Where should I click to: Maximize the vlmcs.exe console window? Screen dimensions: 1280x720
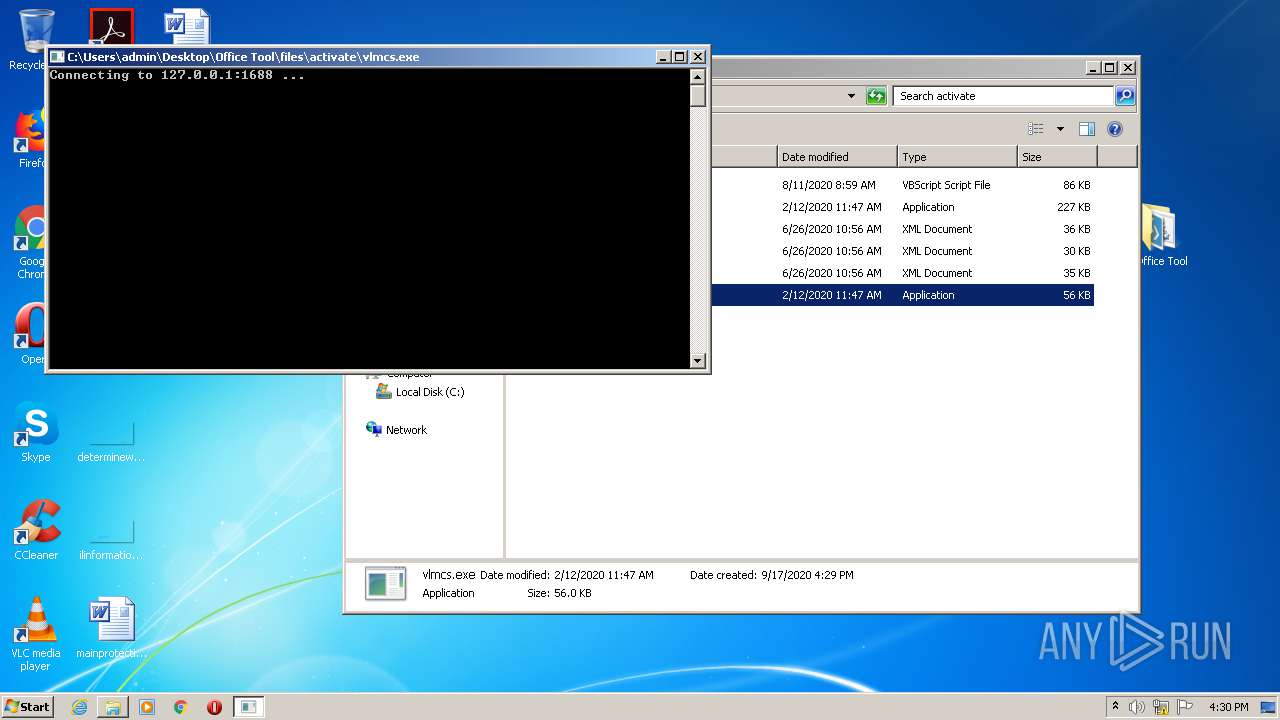(x=680, y=57)
